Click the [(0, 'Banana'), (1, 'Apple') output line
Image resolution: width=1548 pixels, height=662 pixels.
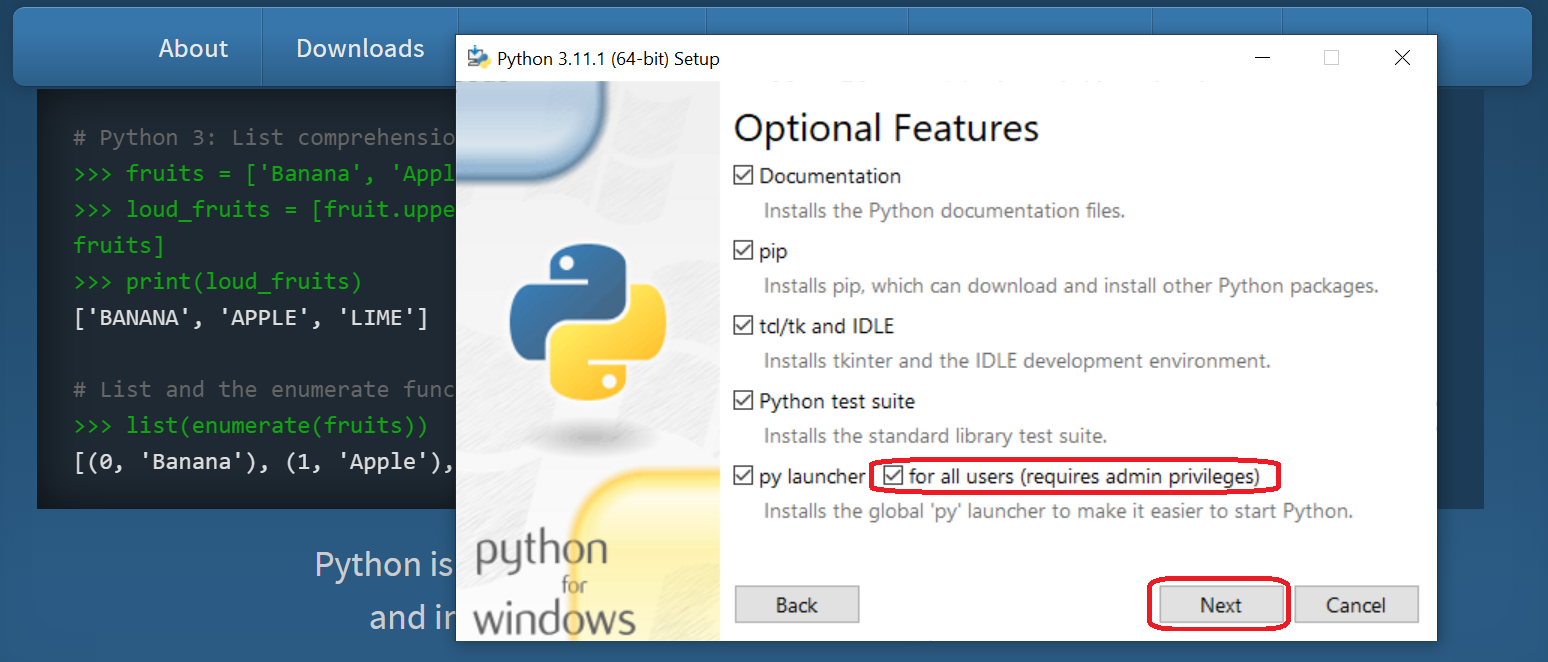pyautogui.click(x=265, y=462)
